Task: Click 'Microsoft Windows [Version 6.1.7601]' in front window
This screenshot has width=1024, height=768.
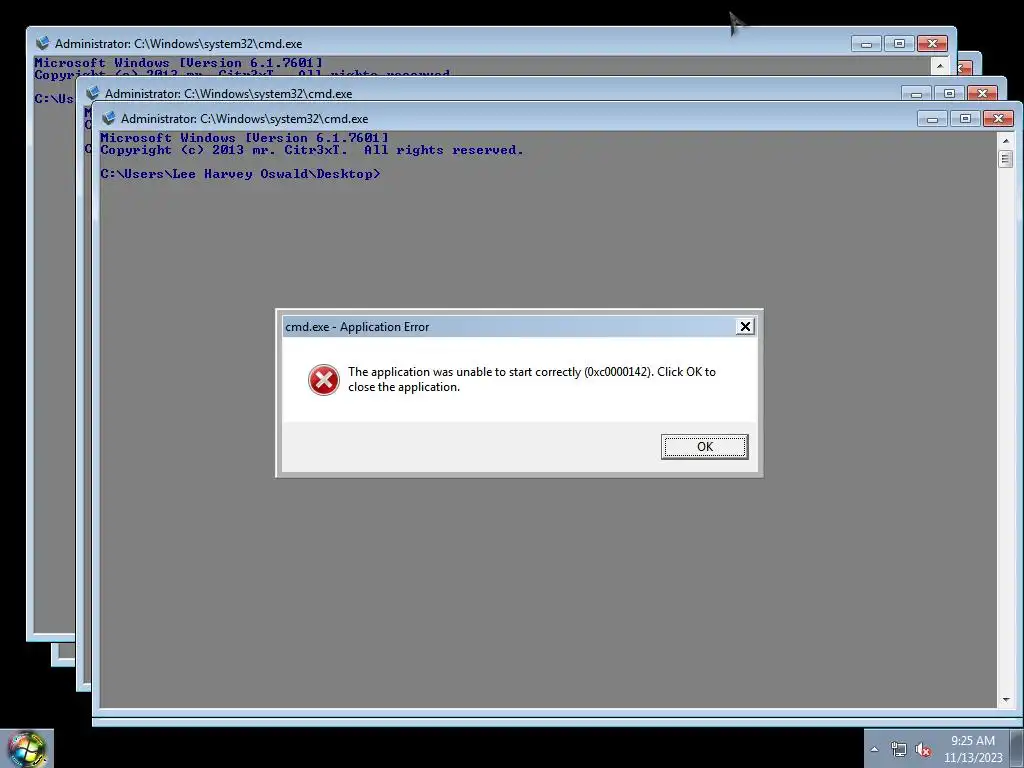Action: (244, 138)
